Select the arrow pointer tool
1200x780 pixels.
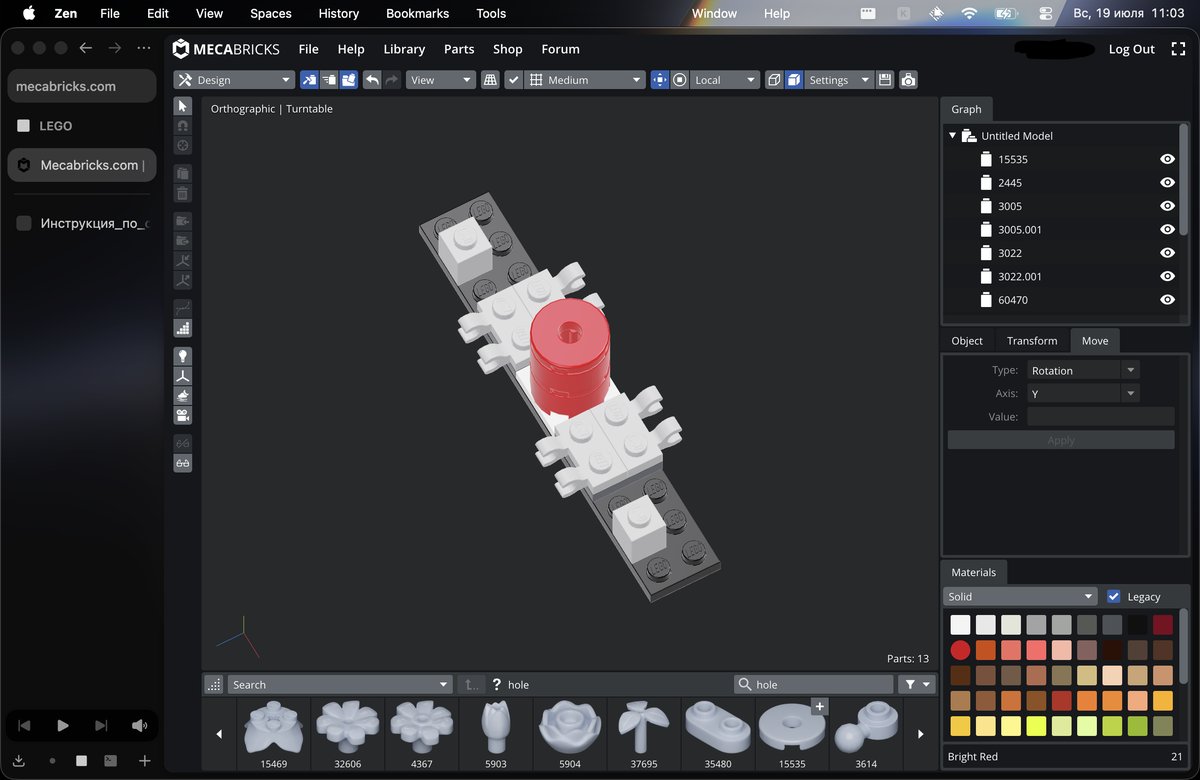[182, 106]
